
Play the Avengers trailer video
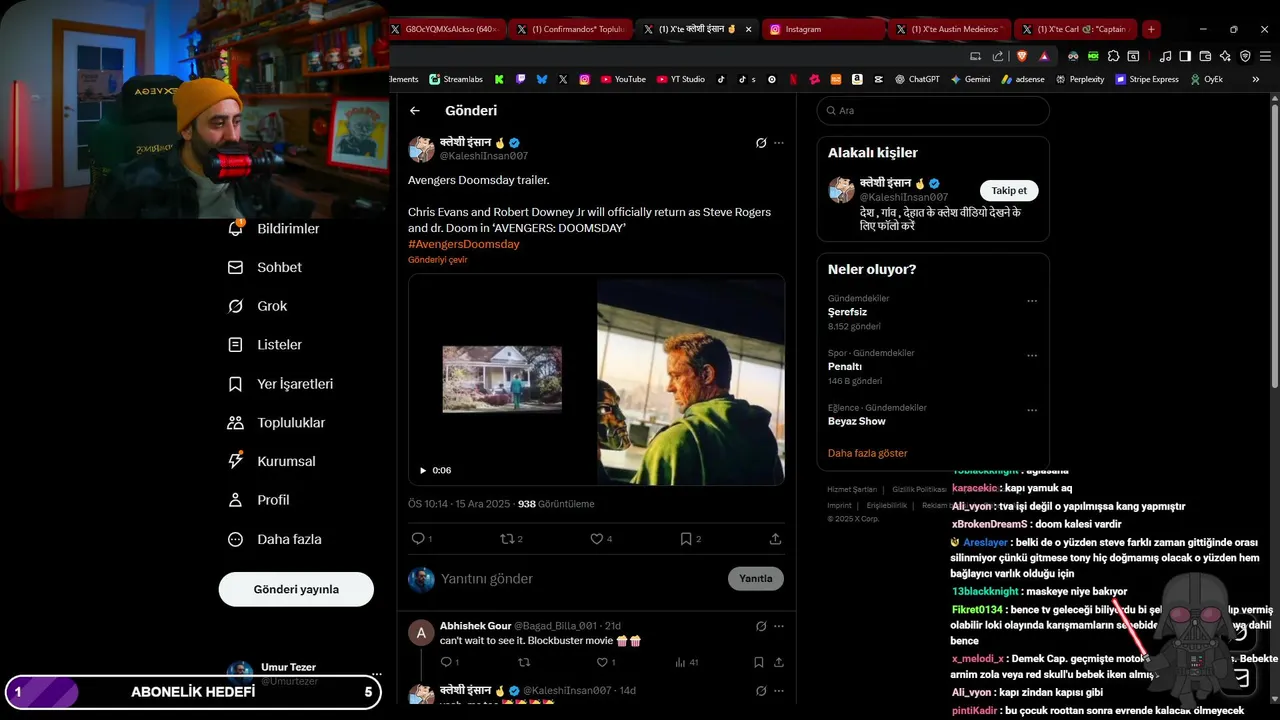coord(423,470)
